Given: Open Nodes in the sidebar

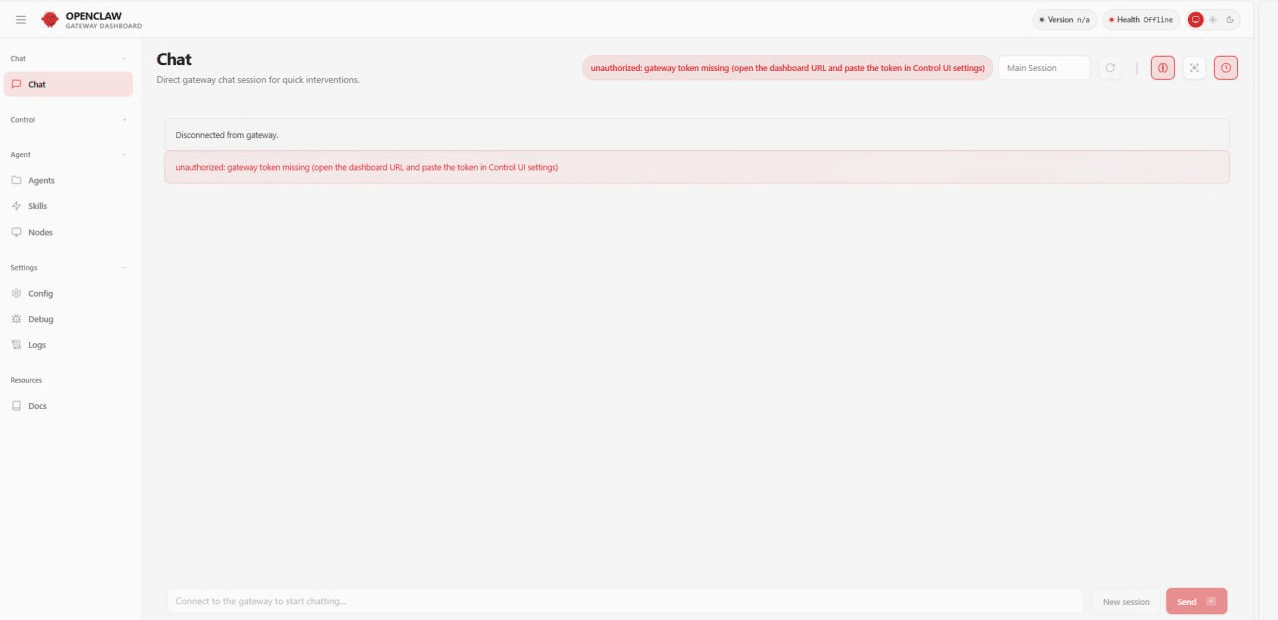Looking at the screenshot, I should click(x=40, y=232).
